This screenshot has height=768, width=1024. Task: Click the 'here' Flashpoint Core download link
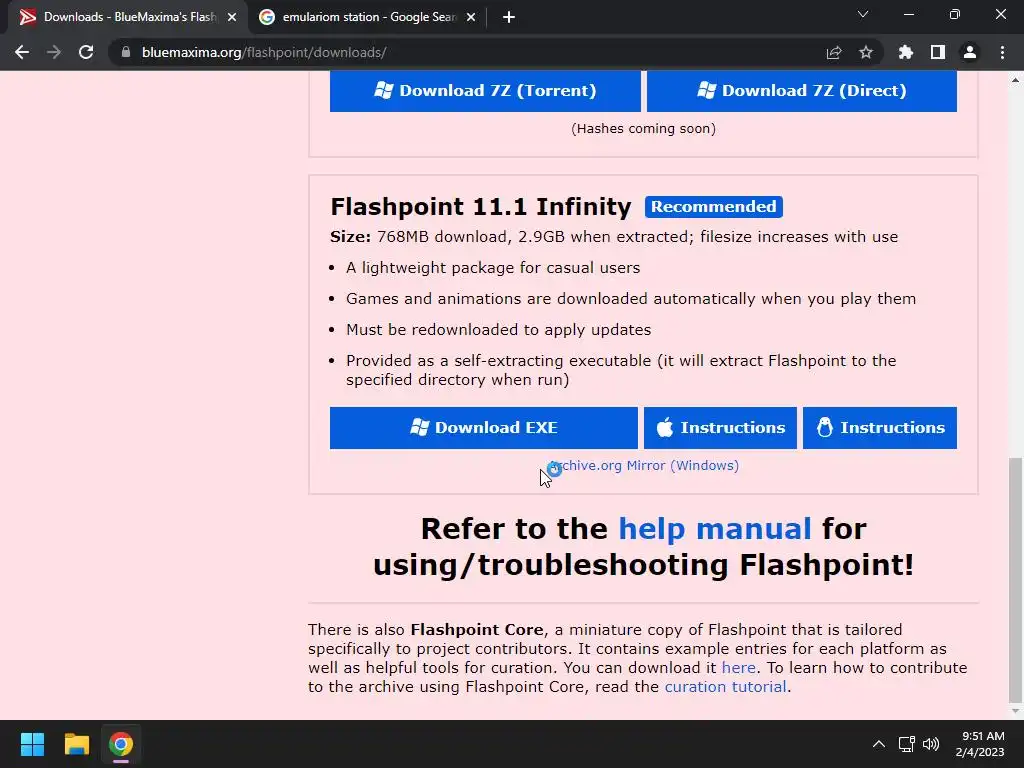[x=739, y=667]
